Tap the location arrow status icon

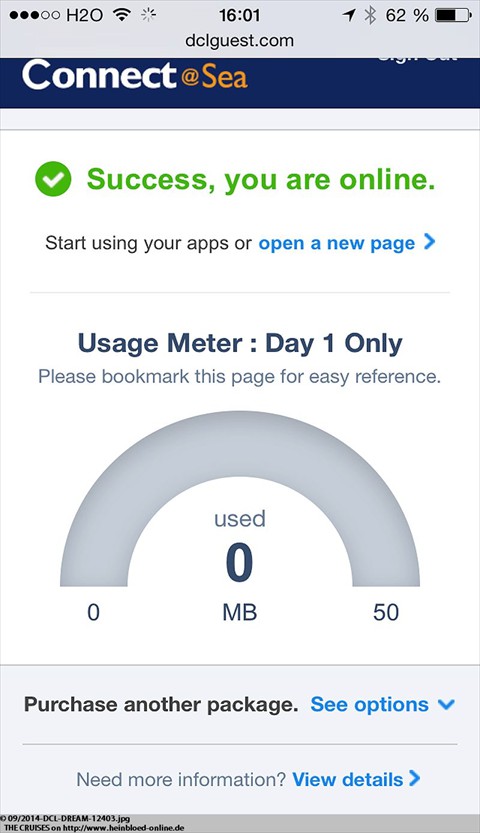click(x=349, y=15)
